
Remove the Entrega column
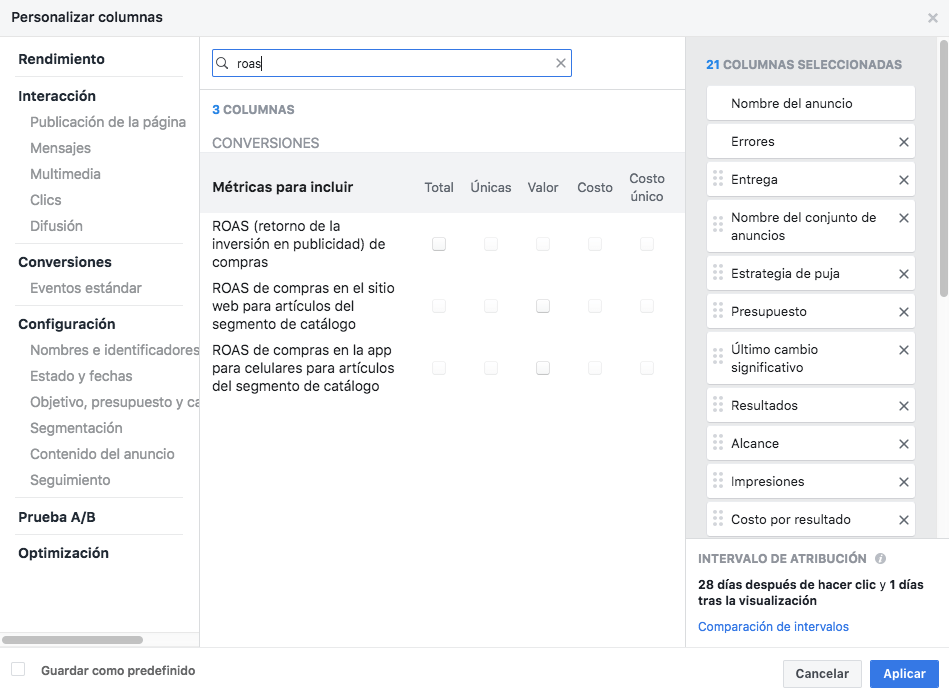pos(904,180)
